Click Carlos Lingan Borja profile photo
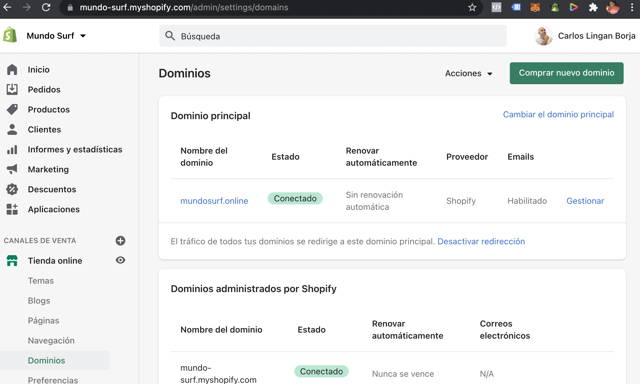Viewport: 640px width, 384px height. [544, 36]
